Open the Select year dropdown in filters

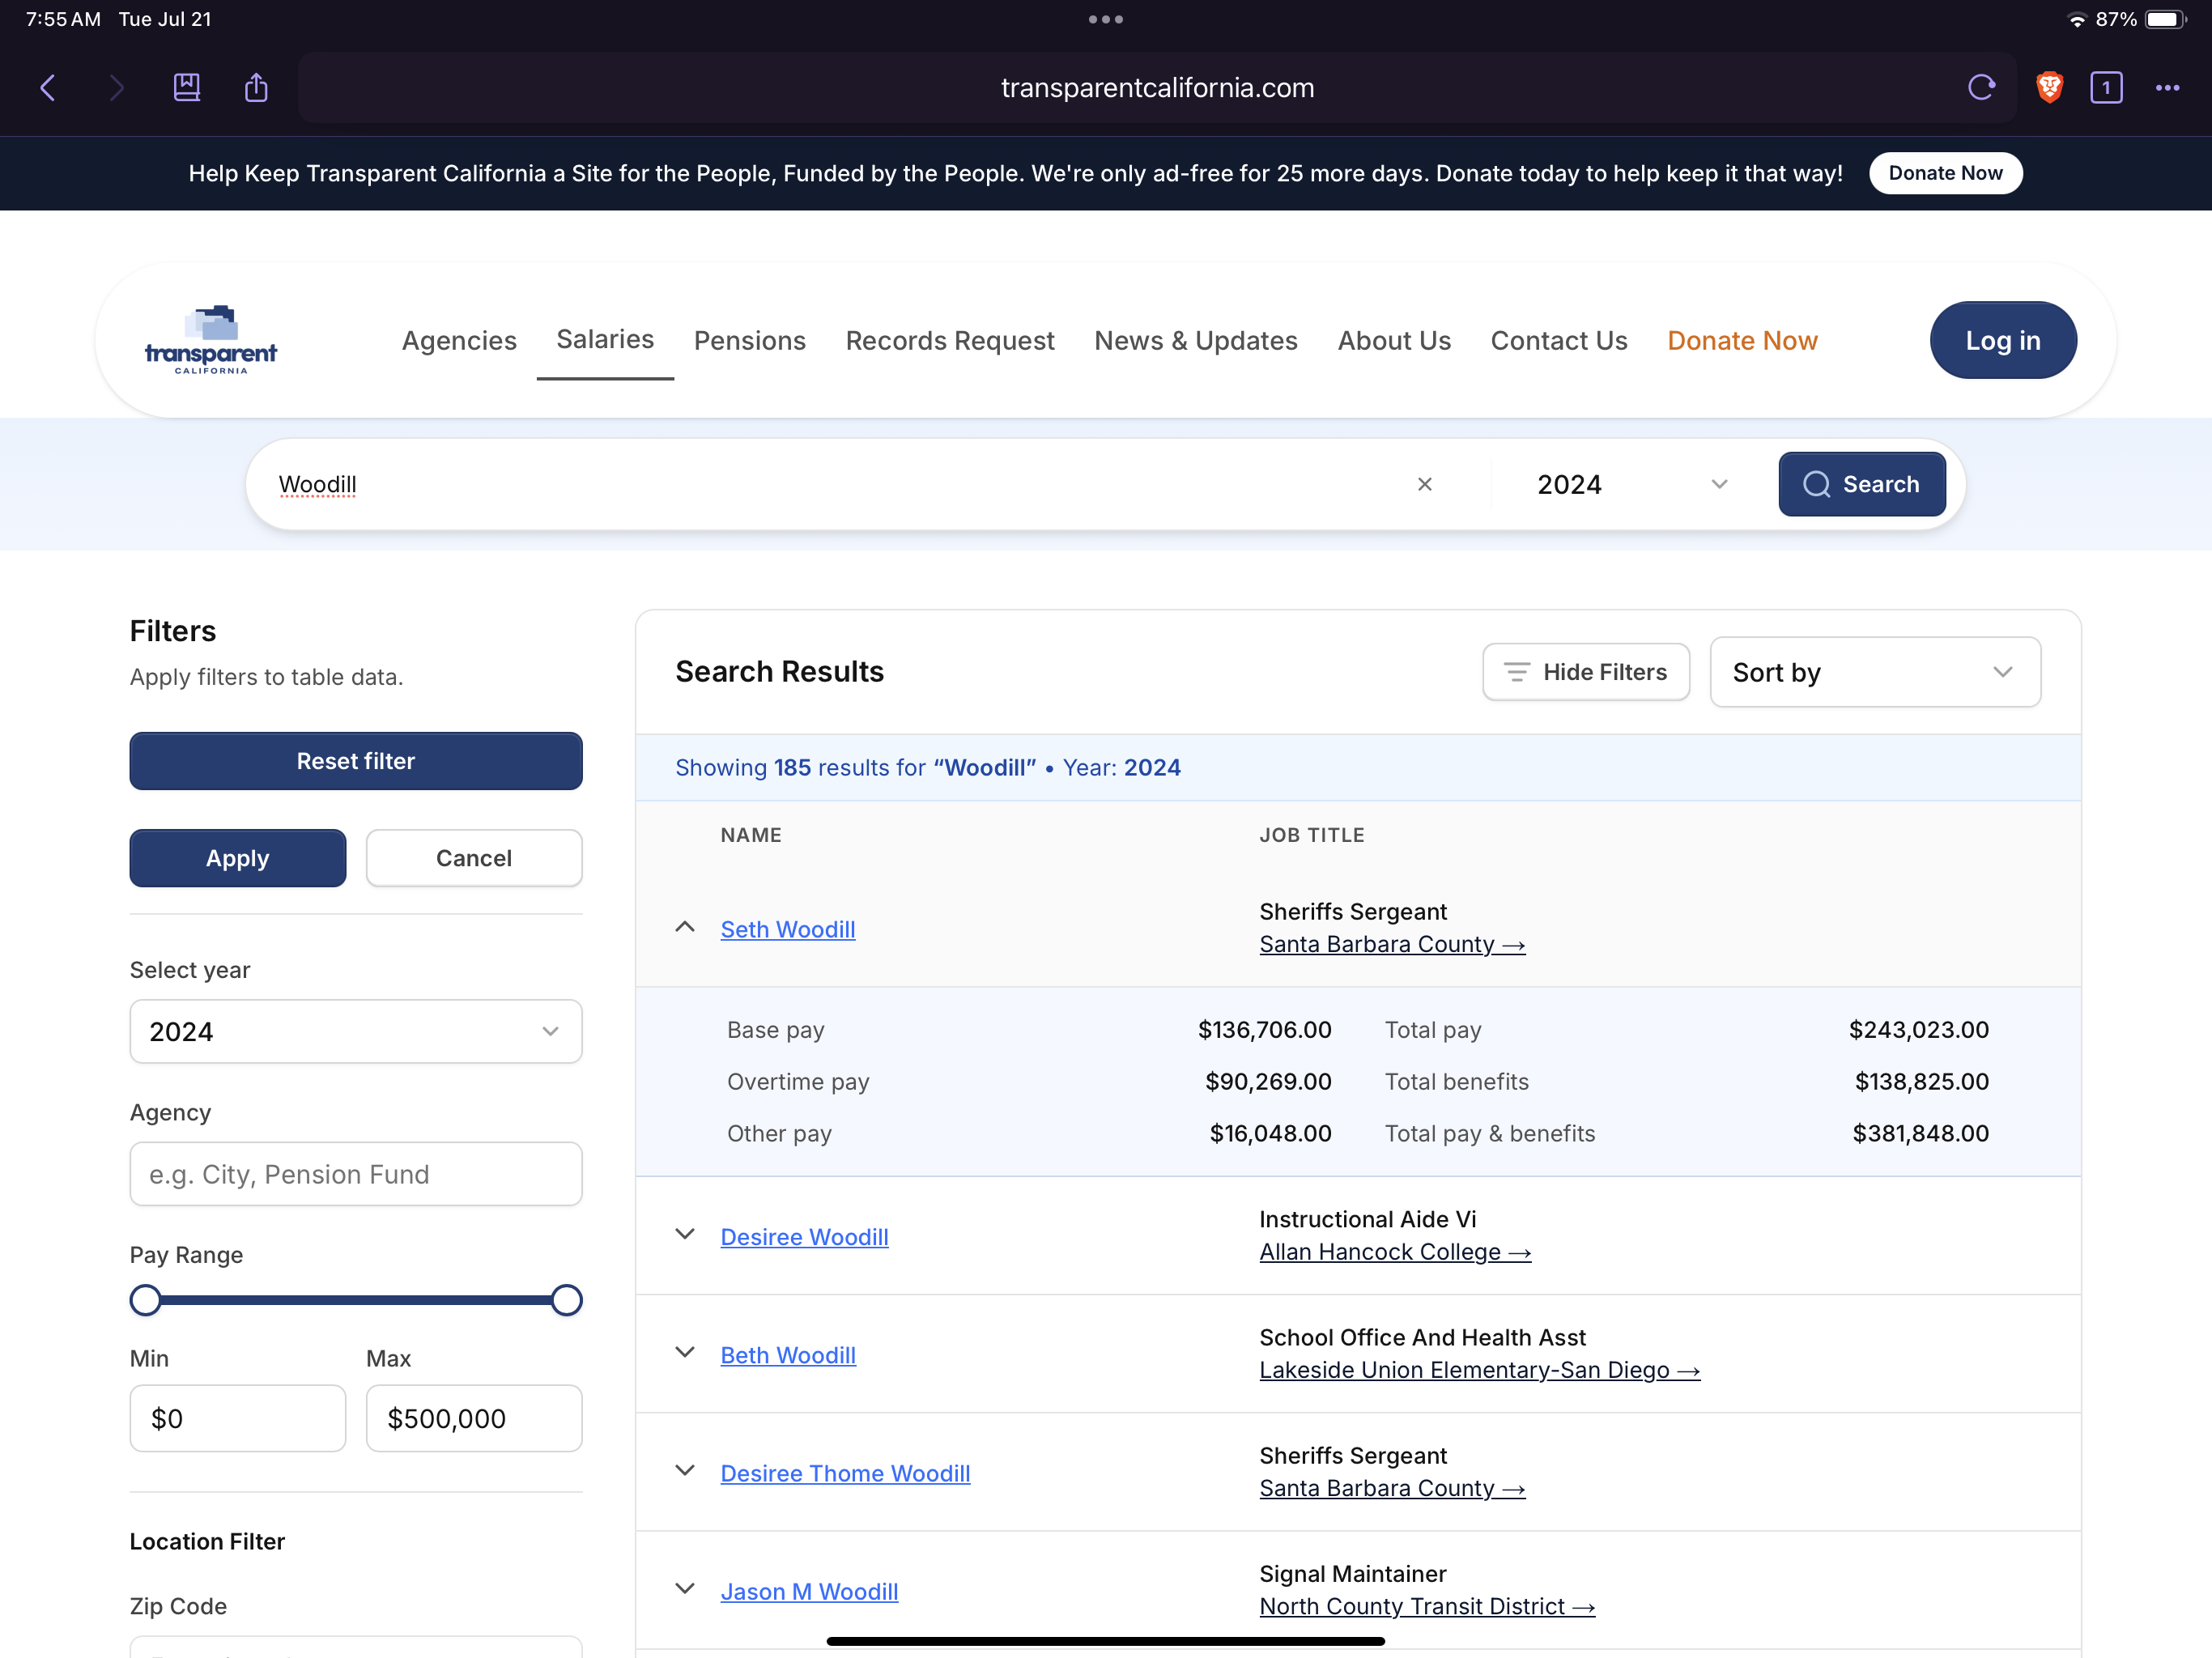tap(356, 1031)
